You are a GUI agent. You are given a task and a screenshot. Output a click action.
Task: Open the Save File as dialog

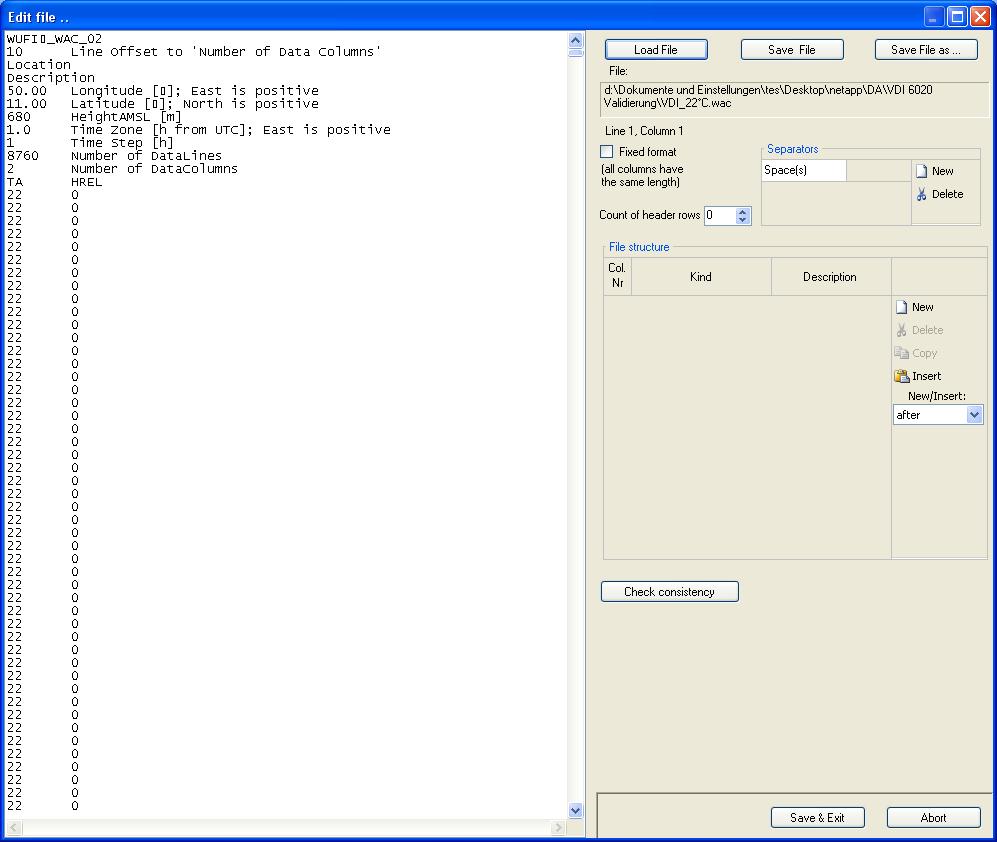pos(926,50)
